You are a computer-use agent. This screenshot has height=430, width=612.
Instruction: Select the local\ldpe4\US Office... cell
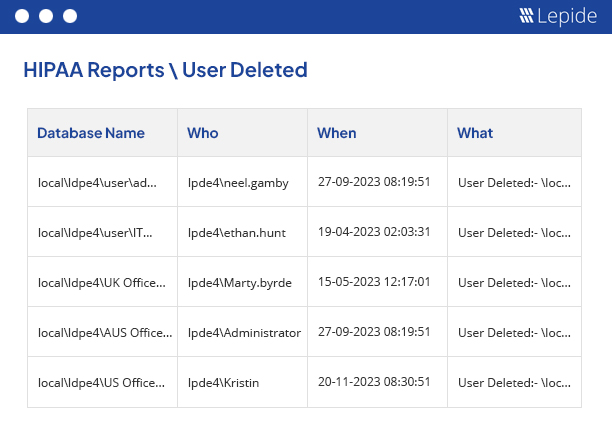click(101, 383)
